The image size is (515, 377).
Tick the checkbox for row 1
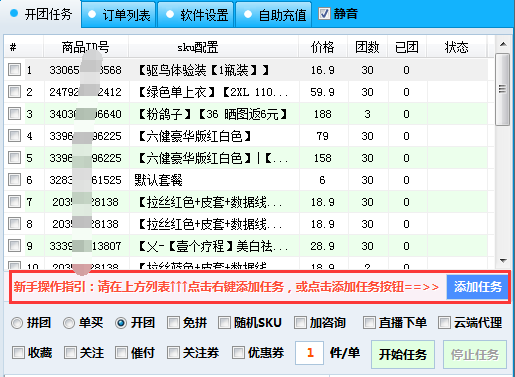(x=14, y=70)
